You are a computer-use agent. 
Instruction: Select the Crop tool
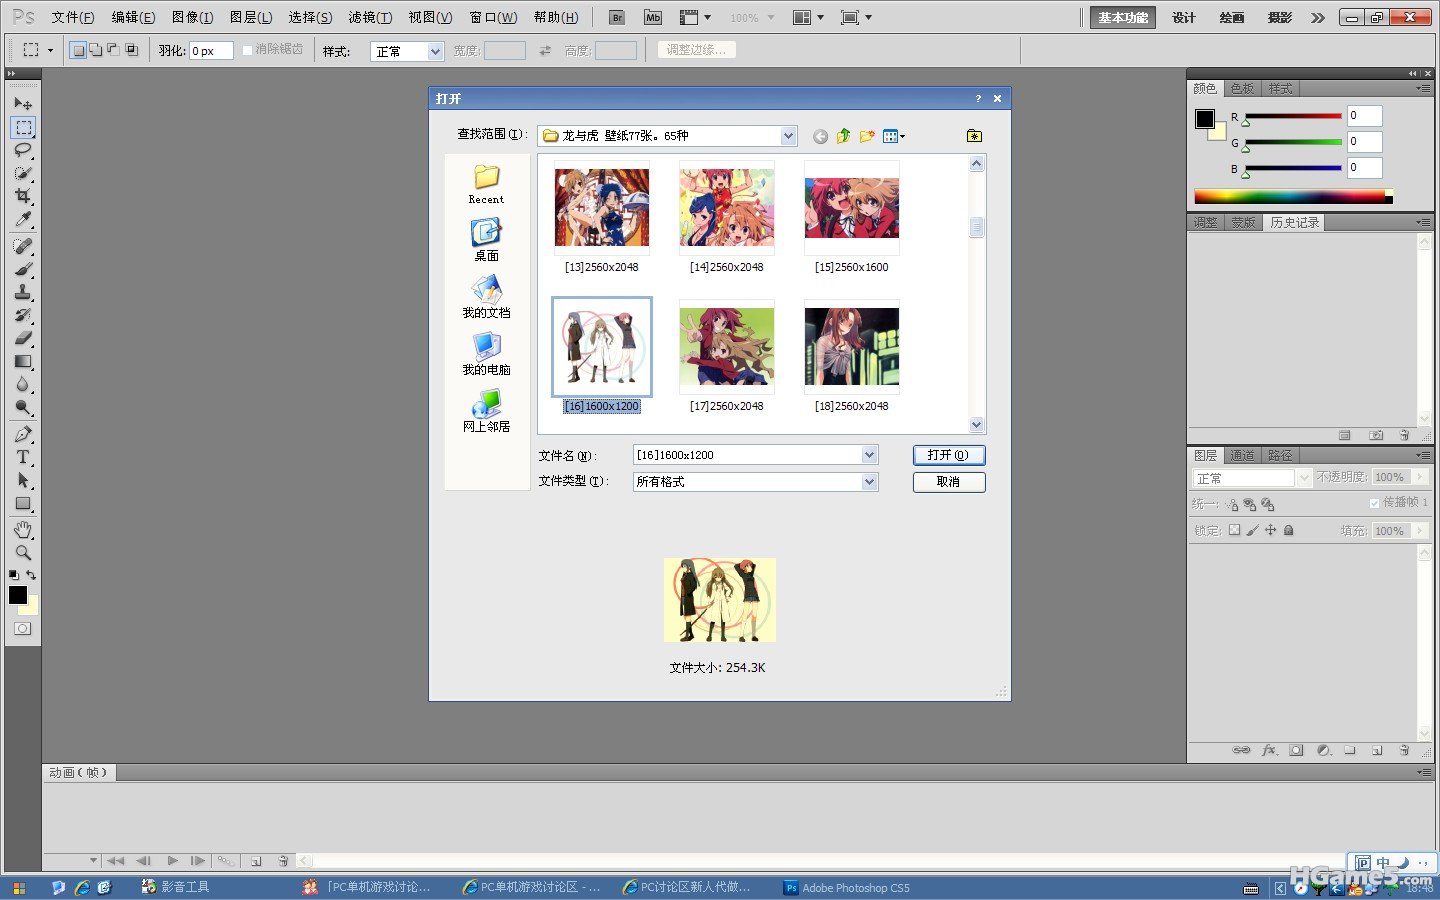(x=23, y=196)
